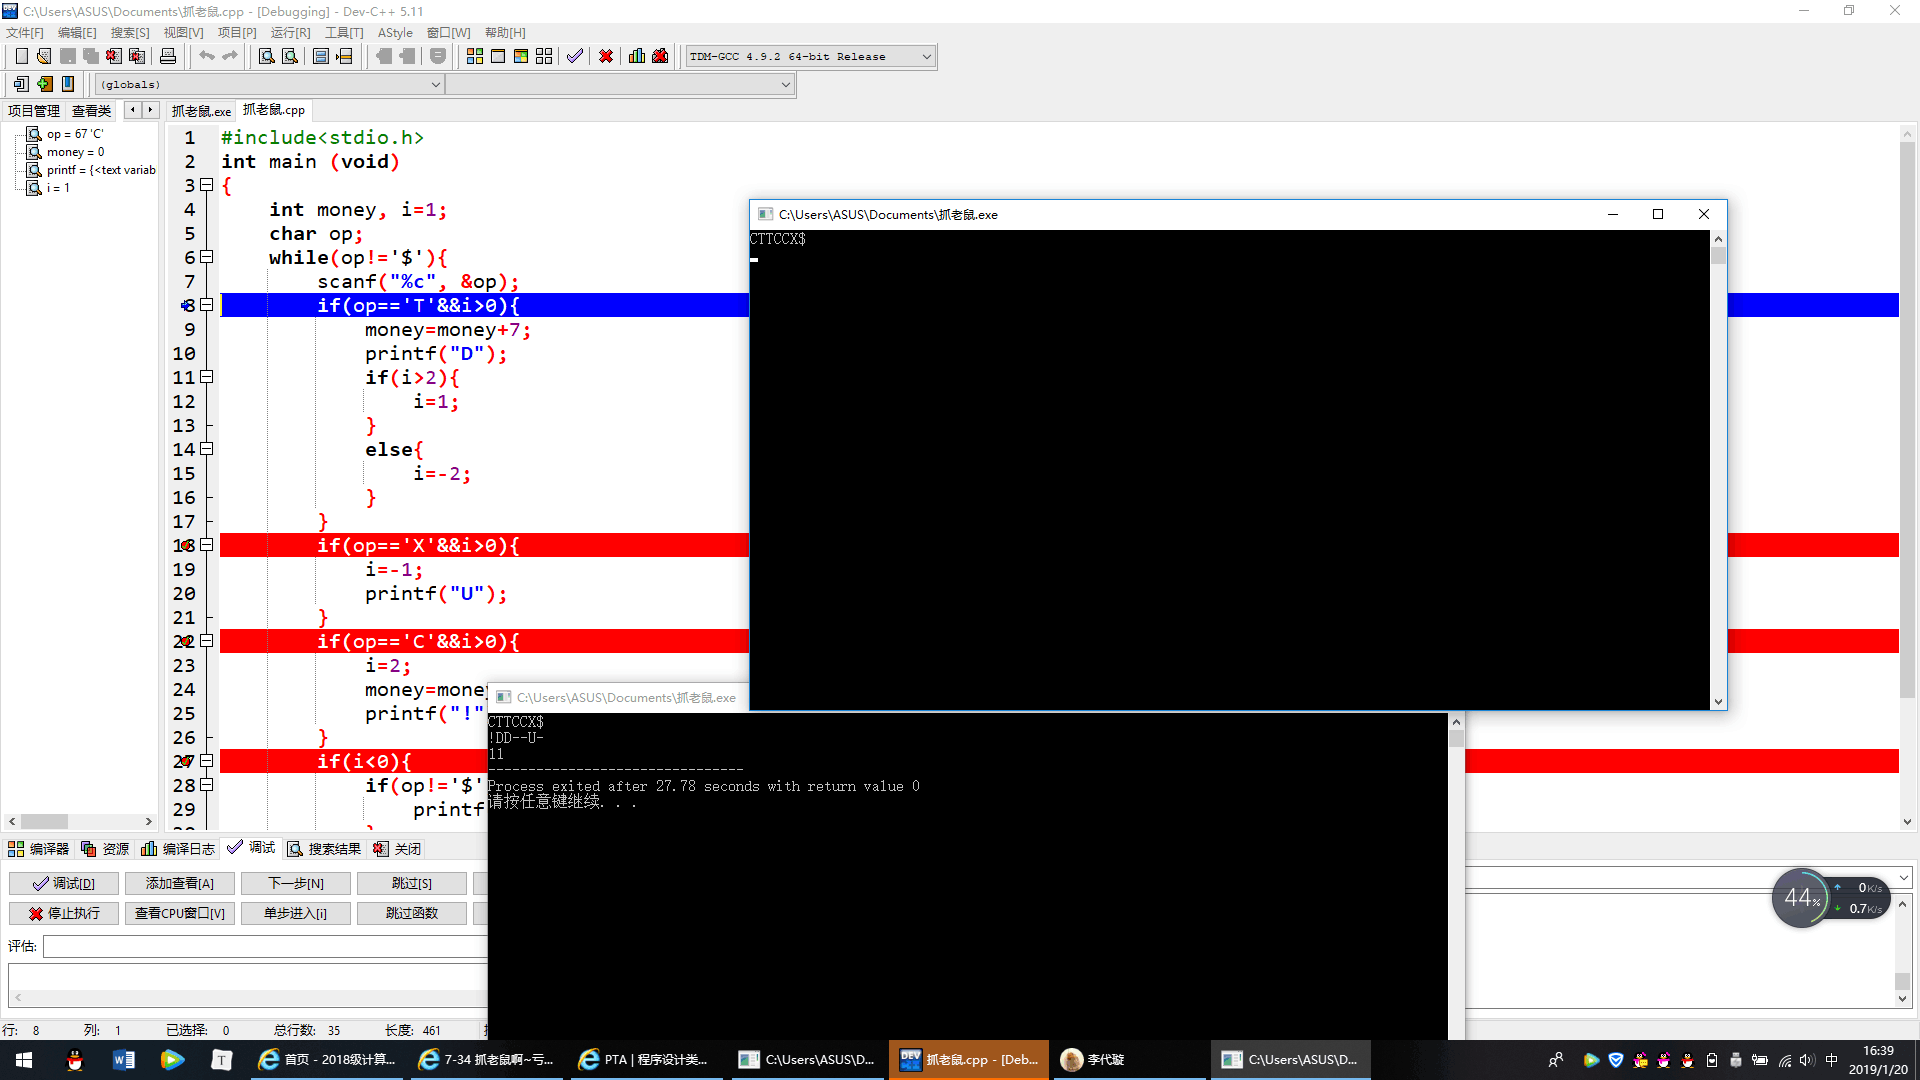Click the 下一步[N] button
This screenshot has height=1080, width=1920.
pos(295,883)
